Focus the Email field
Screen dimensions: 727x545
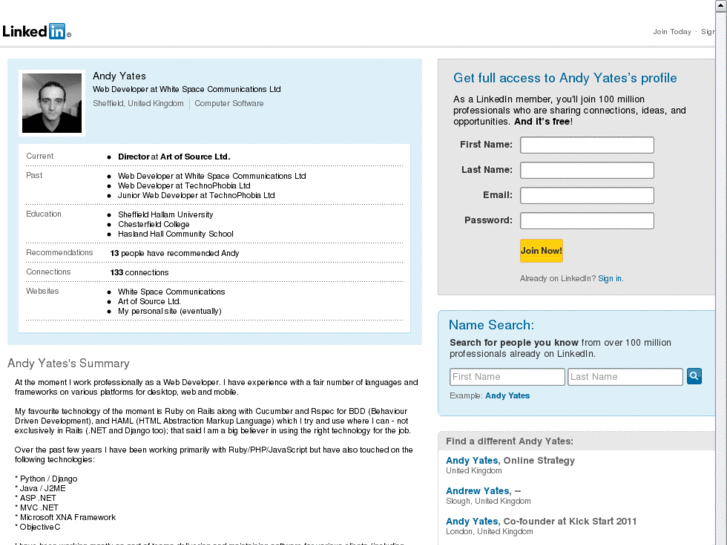pos(587,195)
